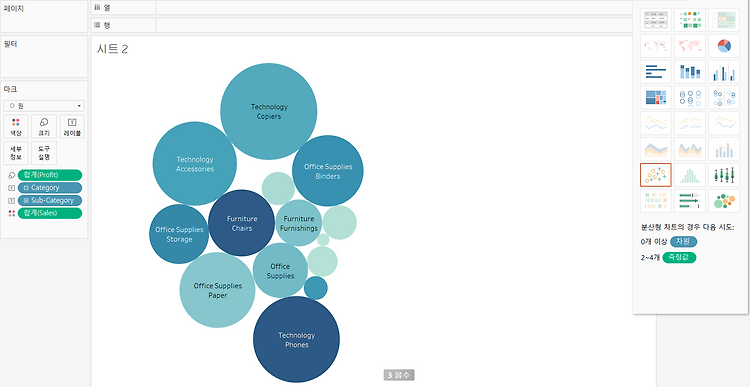The width and height of the screenshot is (750, 387).
Task: Select the Technology Phones bubble
Action: [297, 339]
